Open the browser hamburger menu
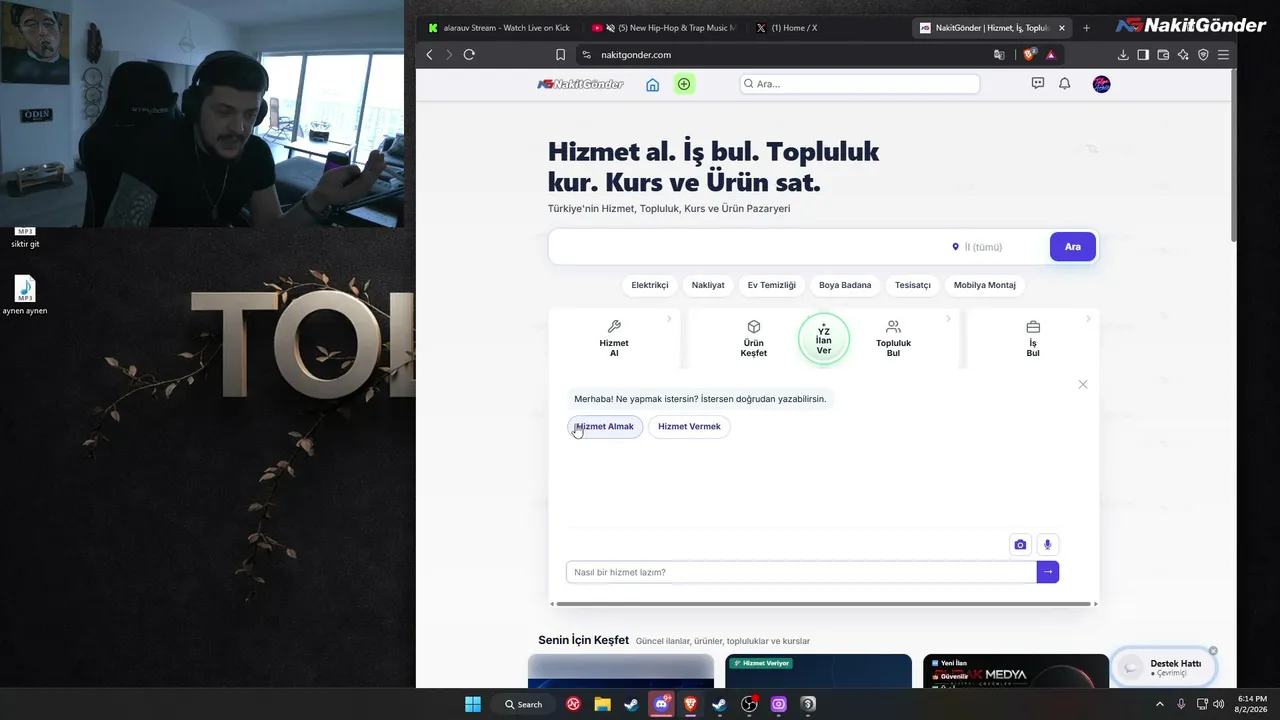Screen dimensions: 1280x720 pyautogui.click(x=1223, y=55)
